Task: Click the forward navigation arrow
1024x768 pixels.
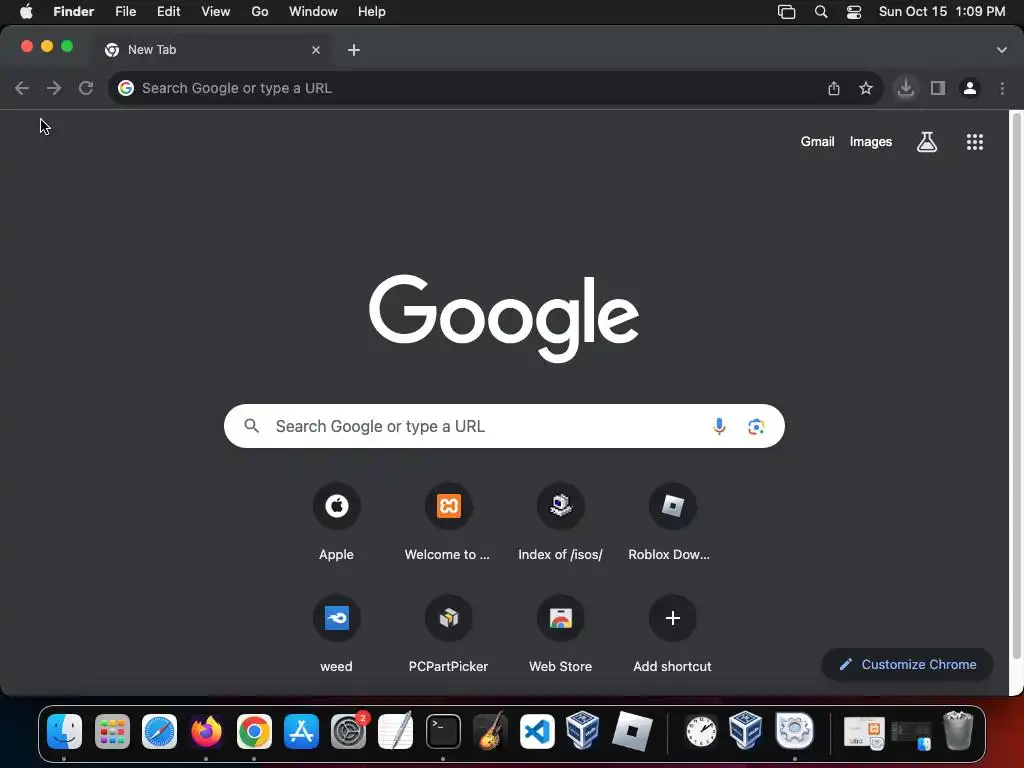Action: (x=54, y=88)
